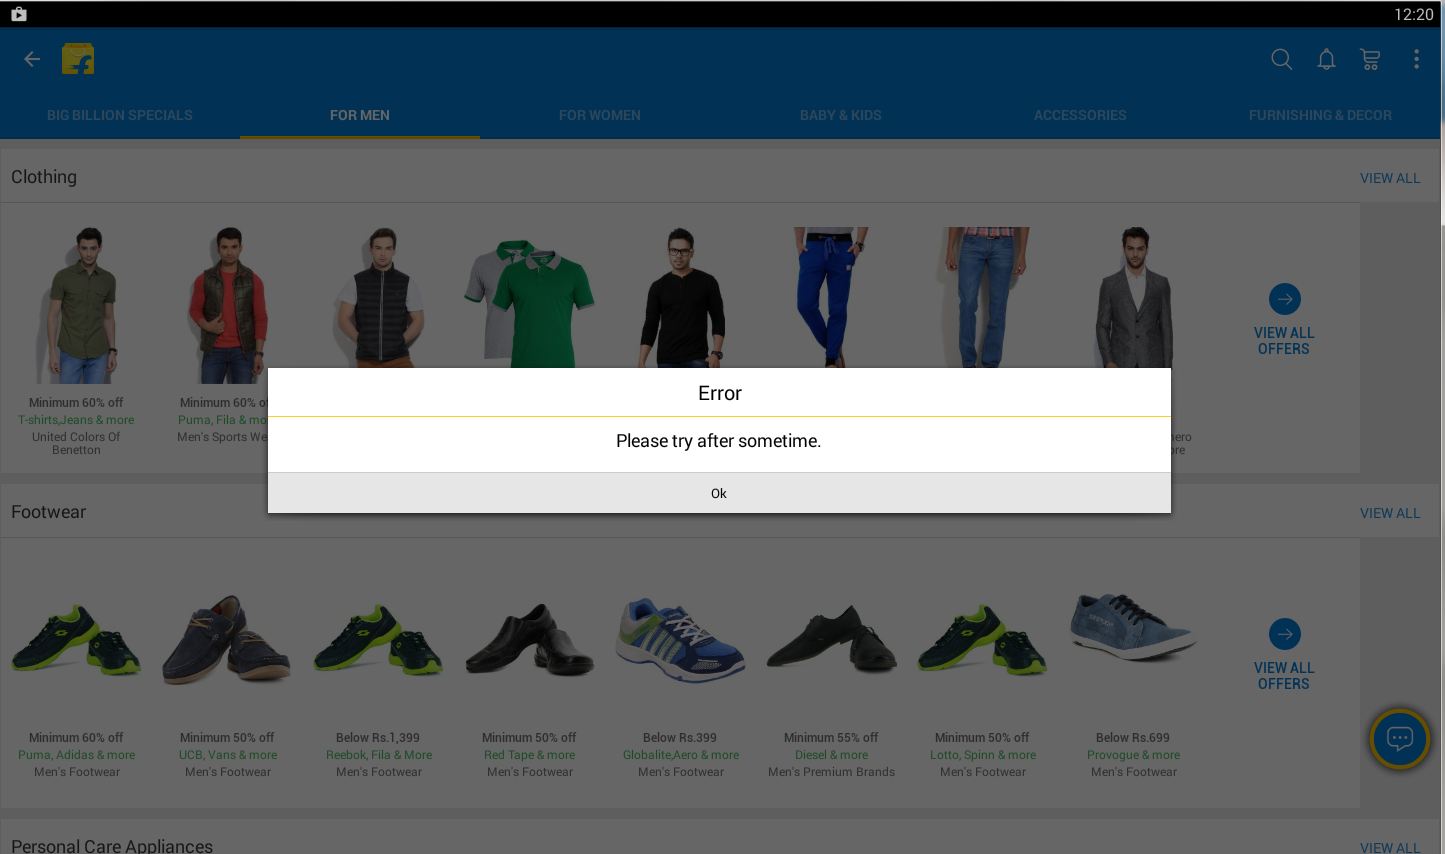Open the shopping cart icon
The height and width of the screenshot is (854, 1445).
[x=1370, y=59]
